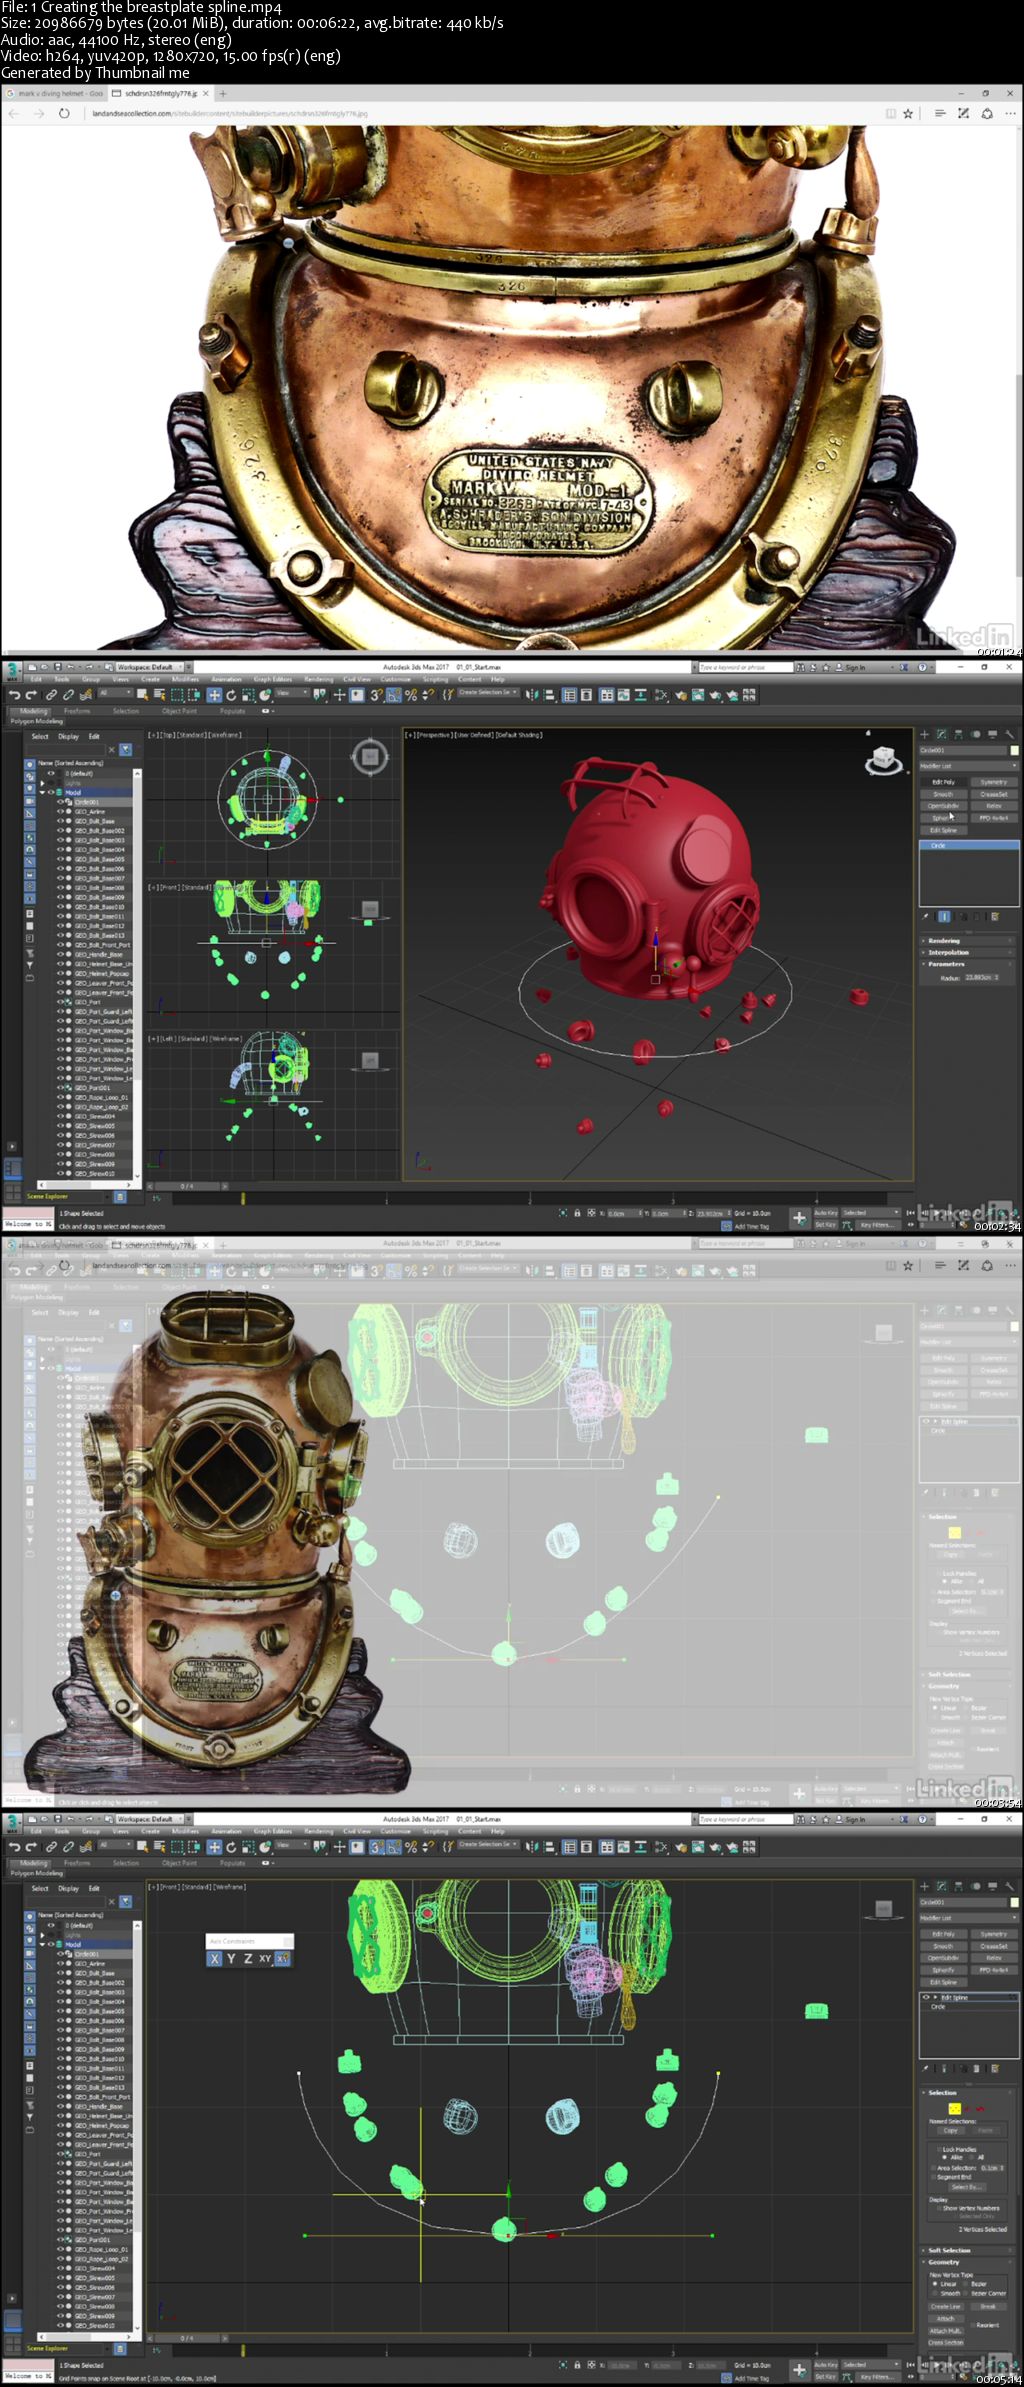Image resolution: width=1024 pixels, height=2387 pixels.
Task: Select the Bezier Corner radio in the 00:05:14 frame
Action: (x=966, y=2293)
